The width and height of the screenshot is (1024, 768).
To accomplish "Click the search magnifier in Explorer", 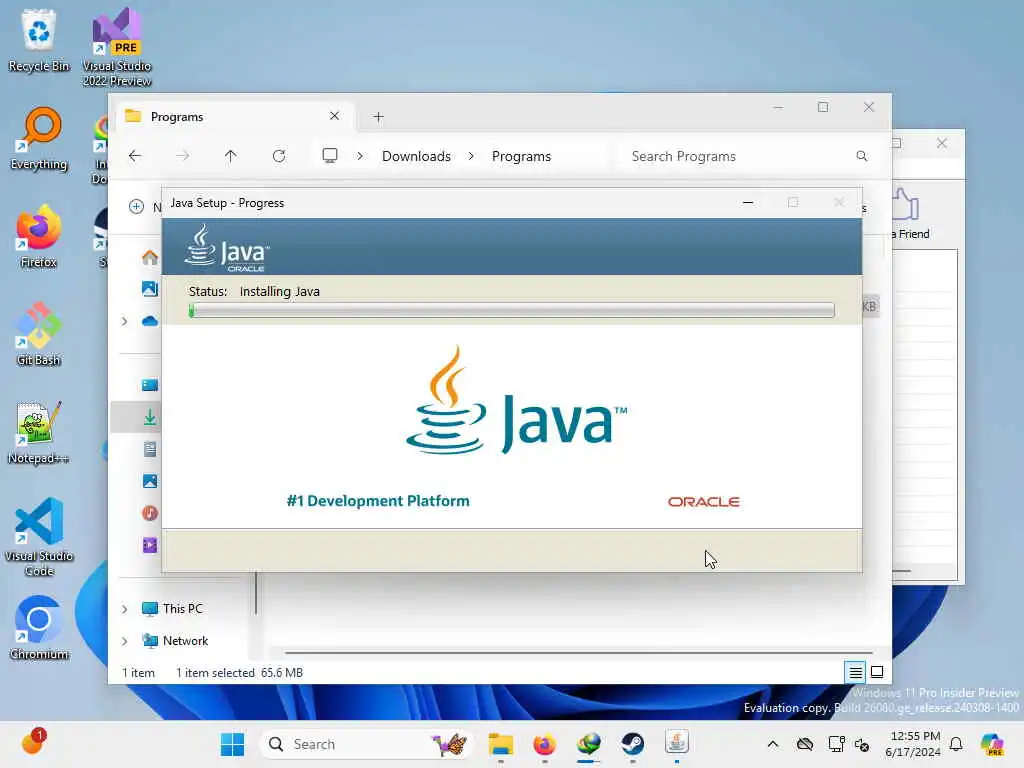I will click(862, 156).
